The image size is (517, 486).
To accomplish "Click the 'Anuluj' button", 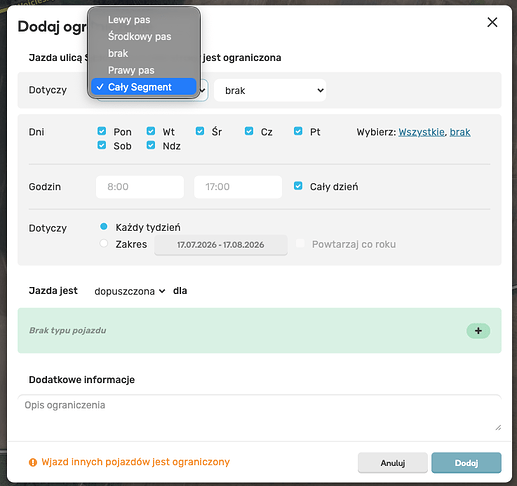I will (393, 463).
